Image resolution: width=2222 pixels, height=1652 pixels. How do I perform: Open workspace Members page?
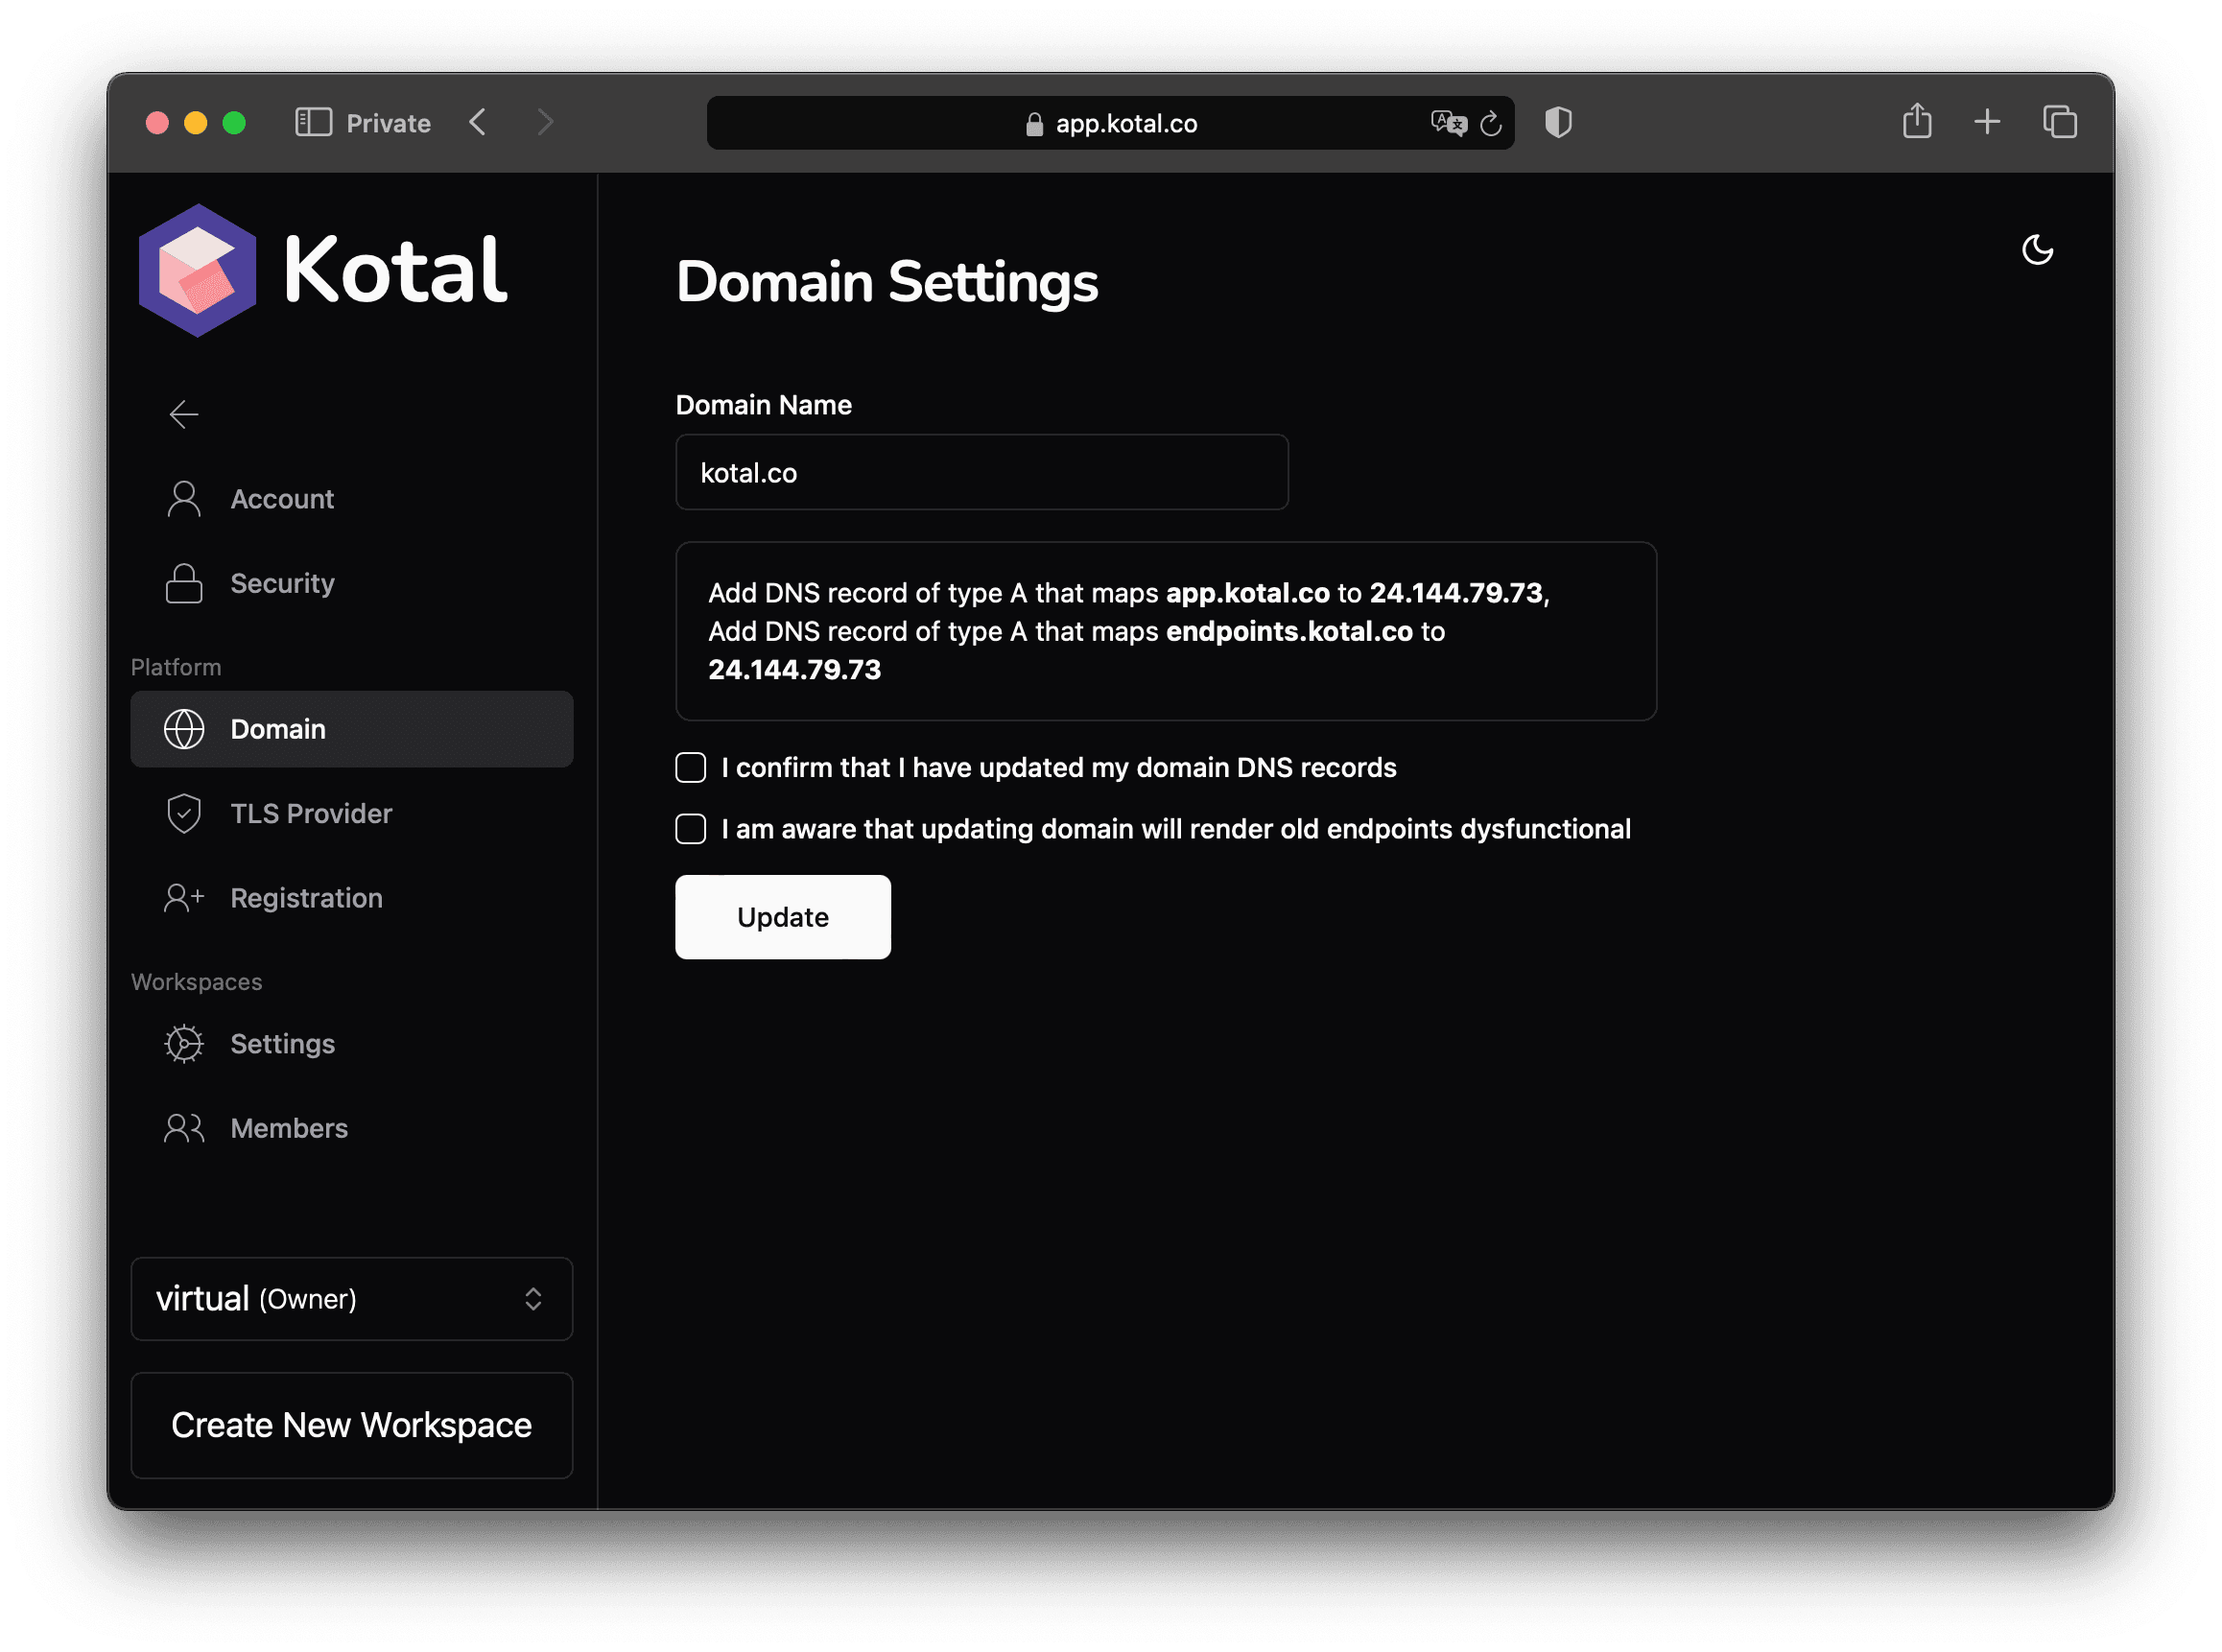pyautogui.click(x=352, y=1128)
